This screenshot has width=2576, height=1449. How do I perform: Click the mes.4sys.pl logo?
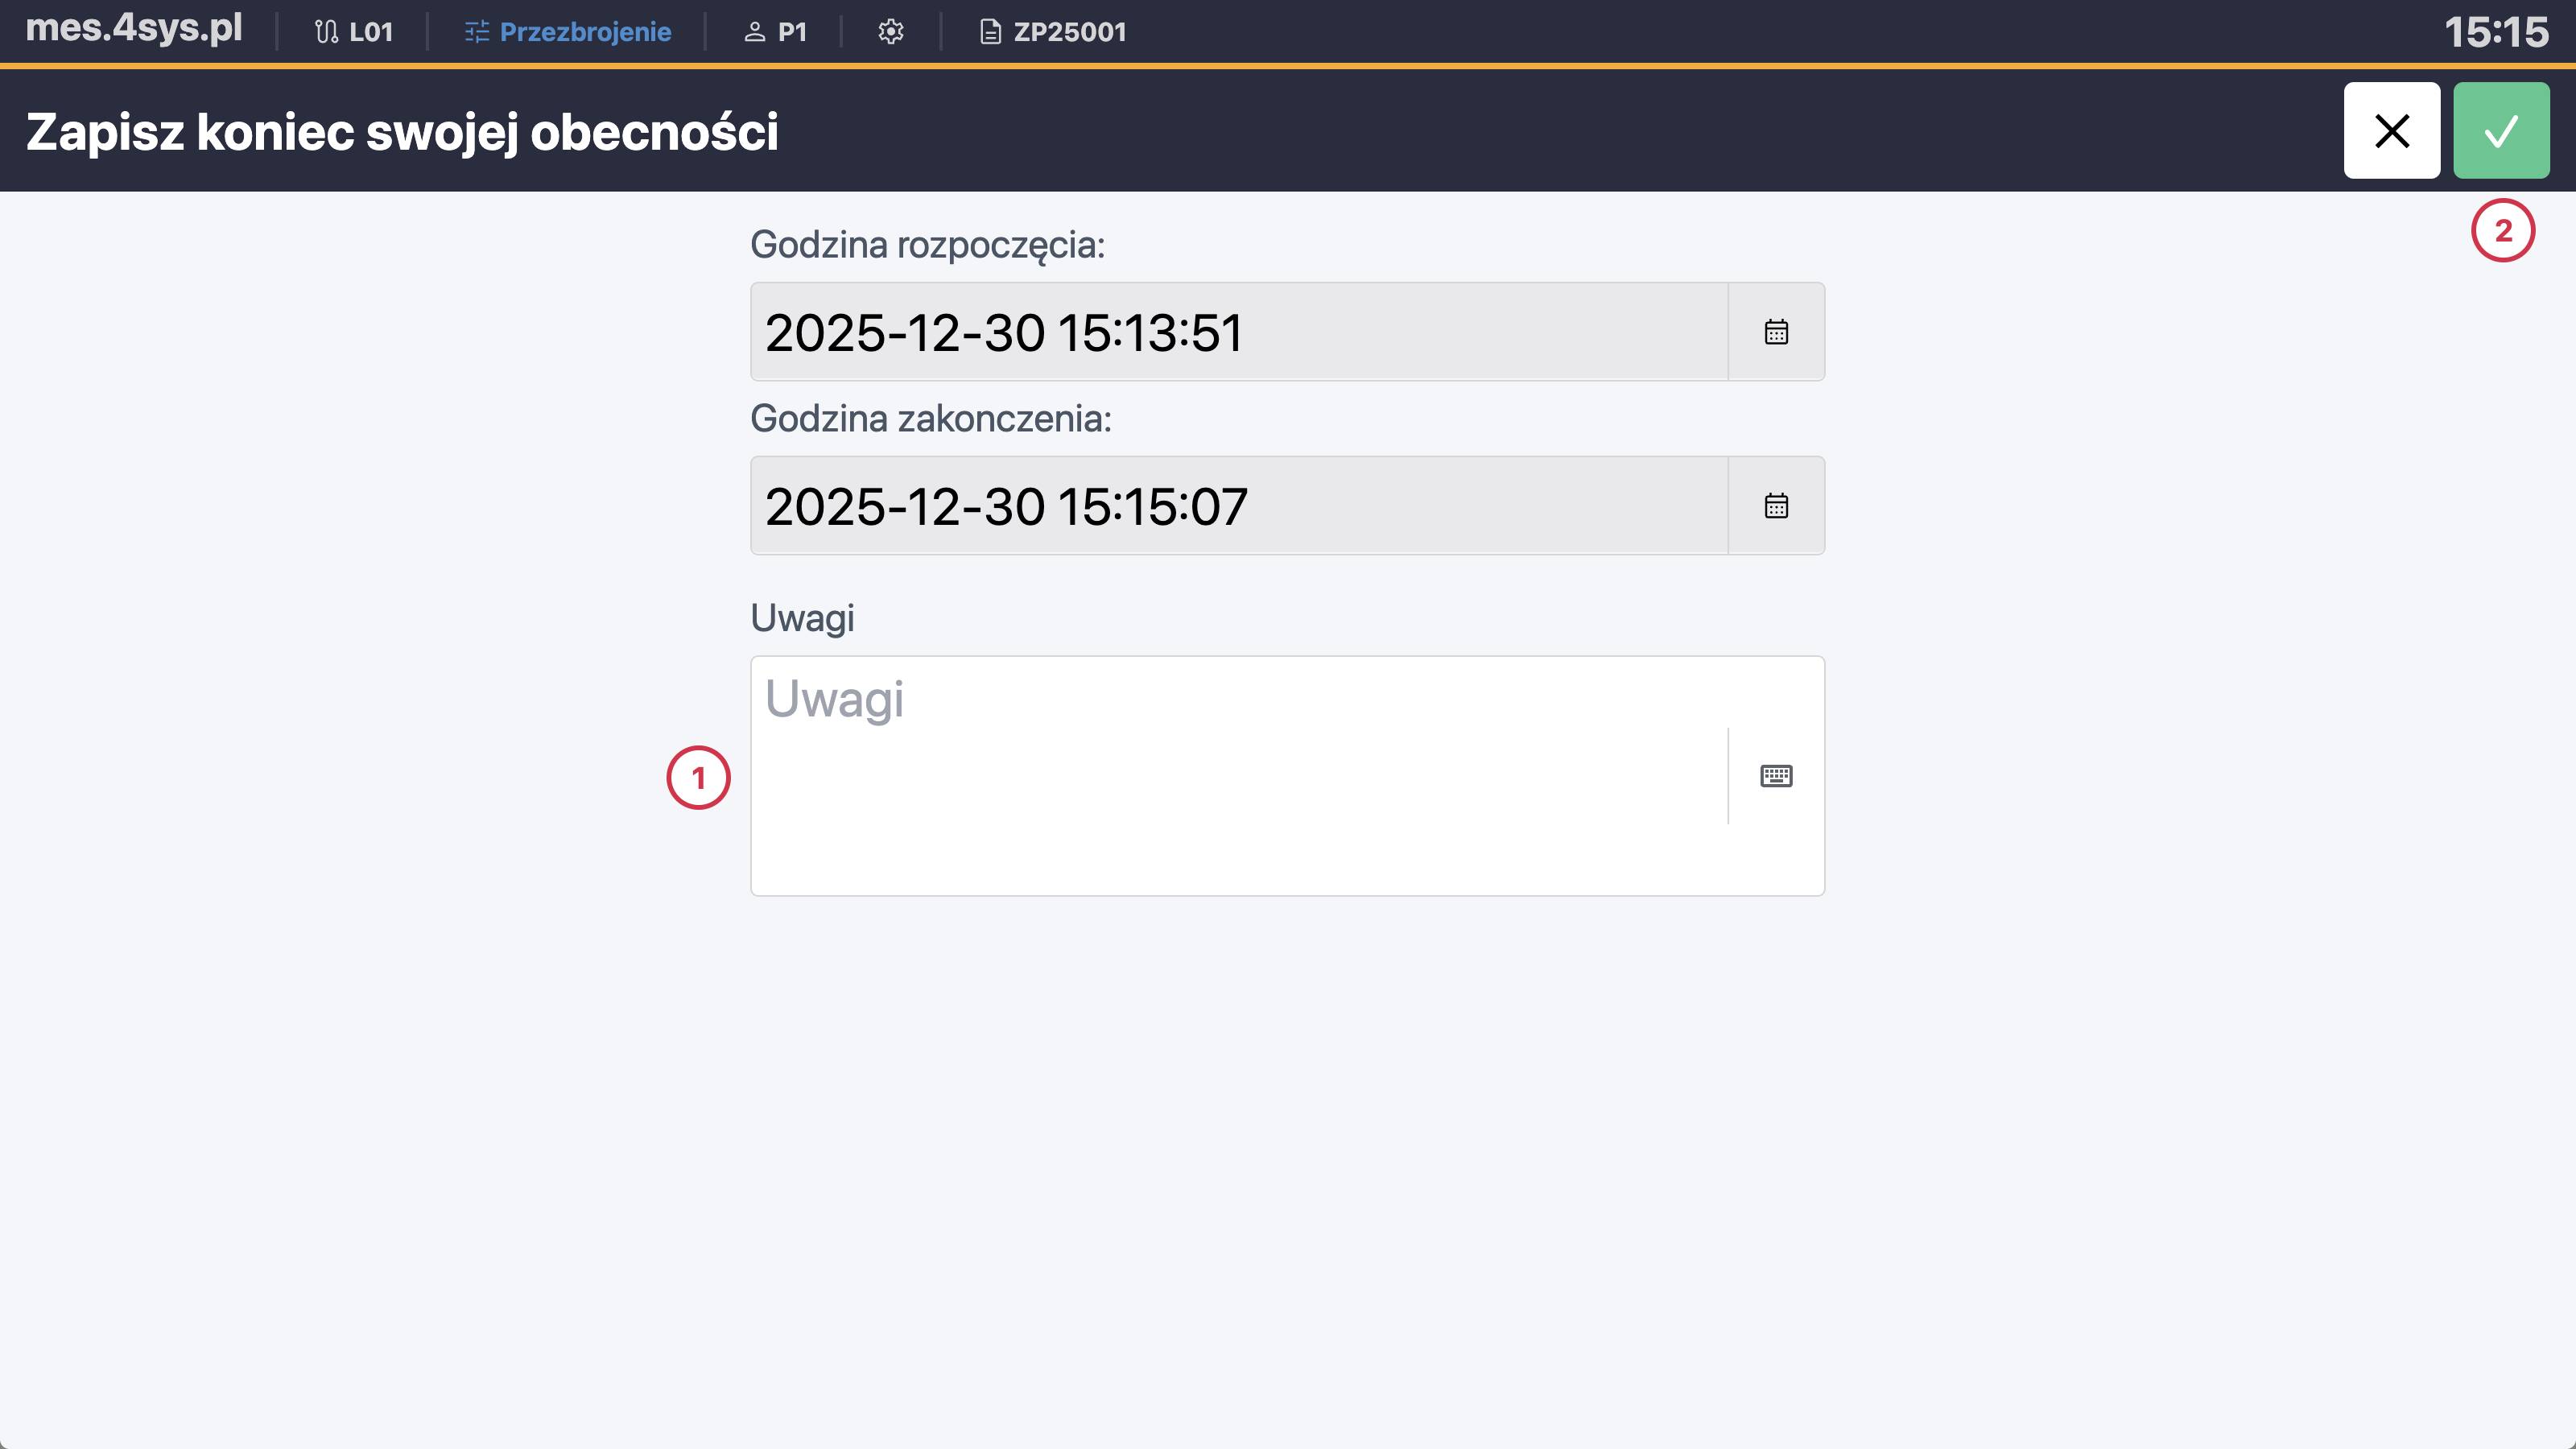pyautogui.click(x=133, y=28)
